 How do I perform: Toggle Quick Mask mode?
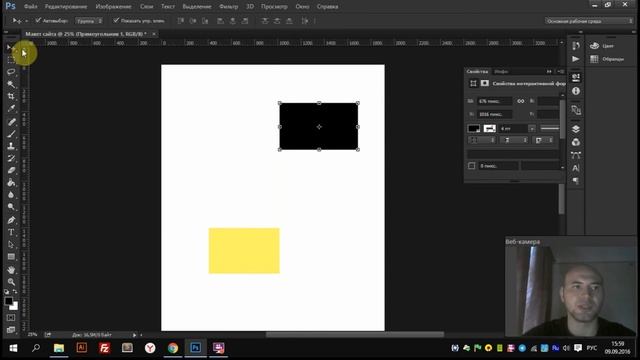11,318
